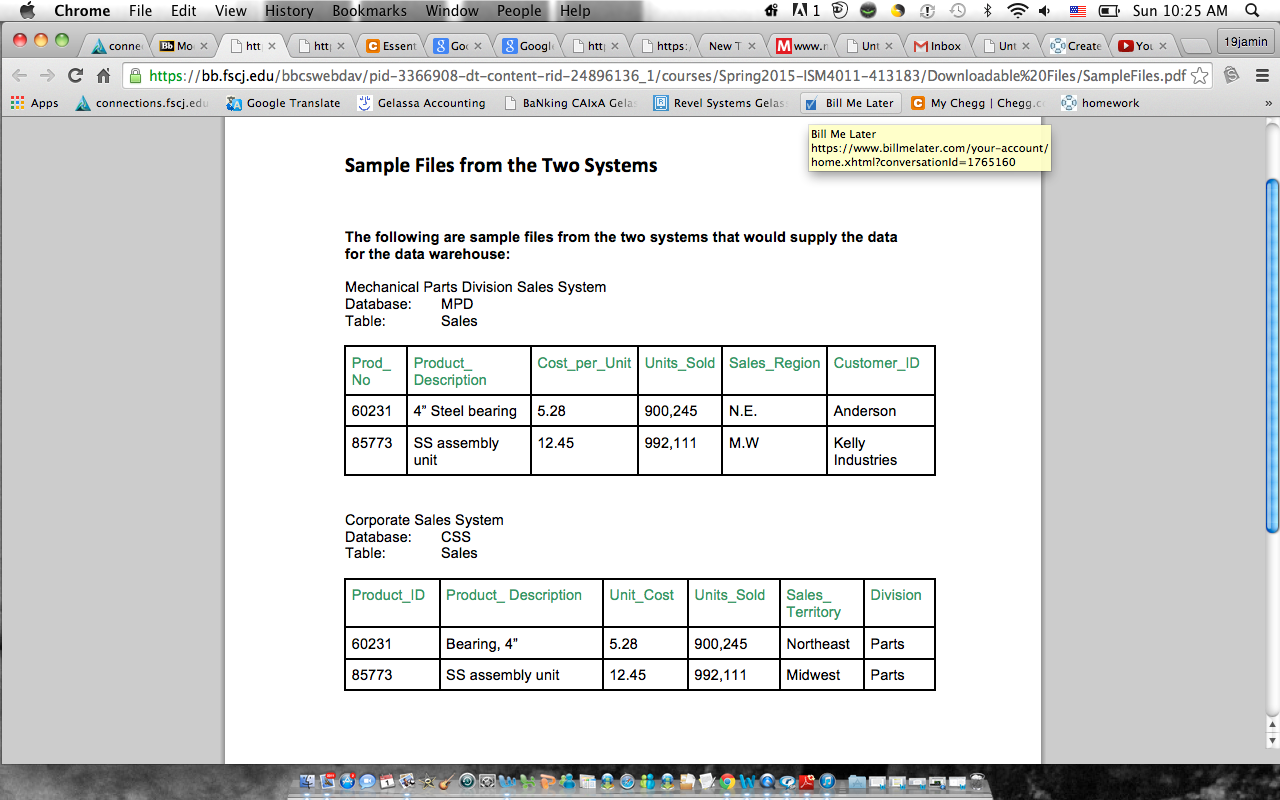Viewport: 1280px width, 800px height.
Task: Expand the bookmarks overflow chevron
Action: [x=1268, y=103]
